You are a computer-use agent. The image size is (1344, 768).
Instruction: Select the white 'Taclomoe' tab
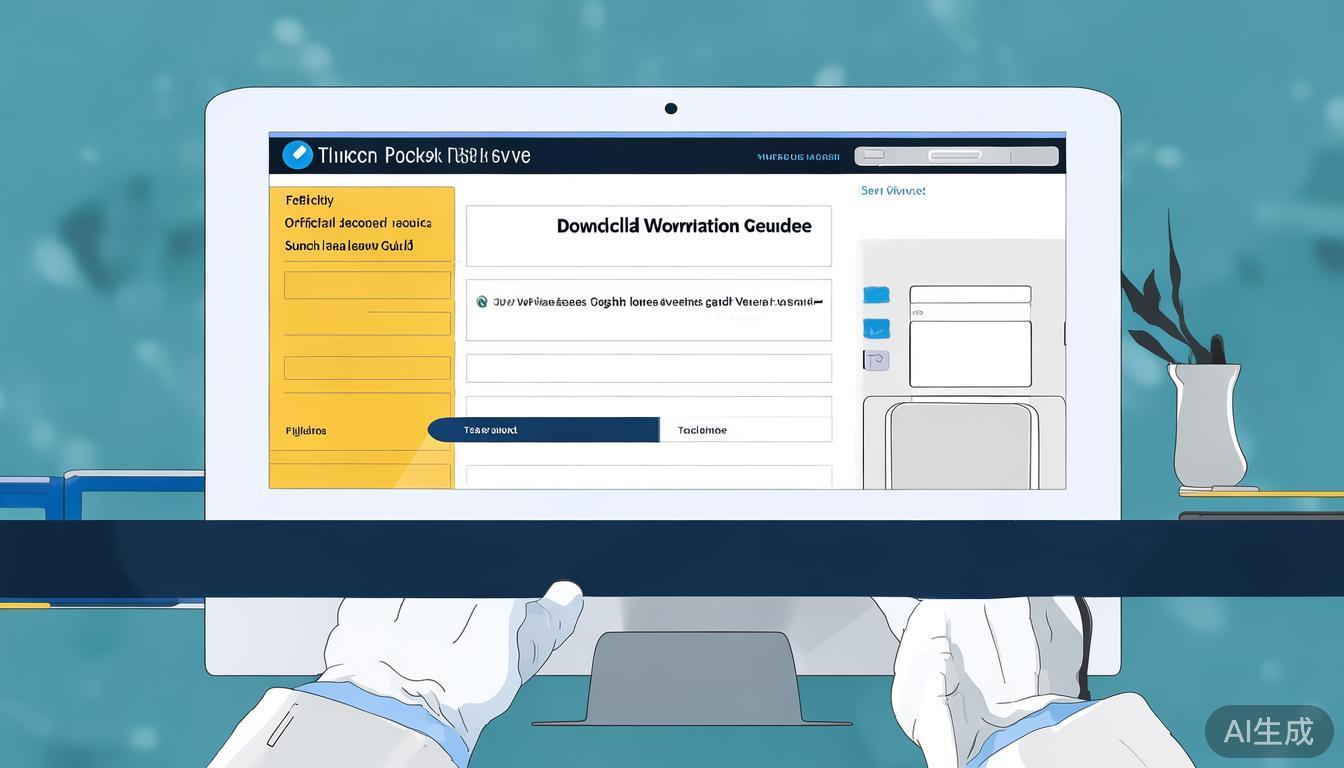(745, 430)
